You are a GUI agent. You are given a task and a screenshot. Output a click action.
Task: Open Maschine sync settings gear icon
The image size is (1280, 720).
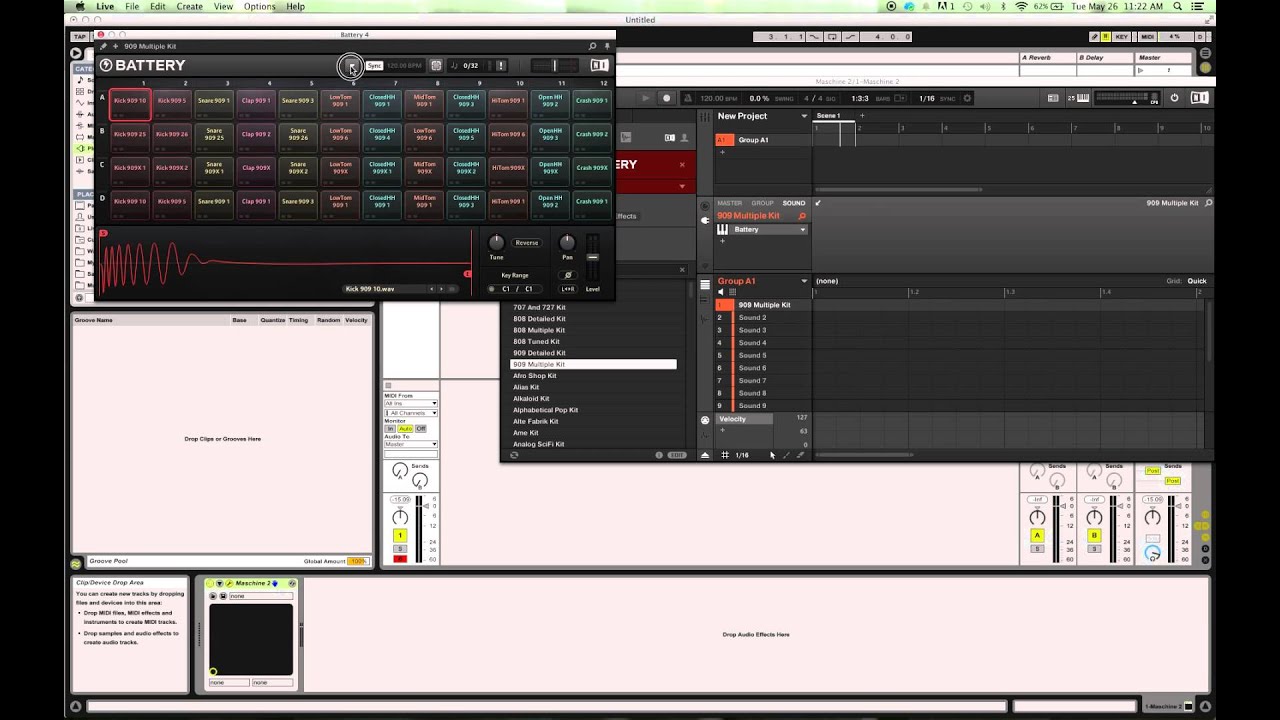tap(967, 98)
